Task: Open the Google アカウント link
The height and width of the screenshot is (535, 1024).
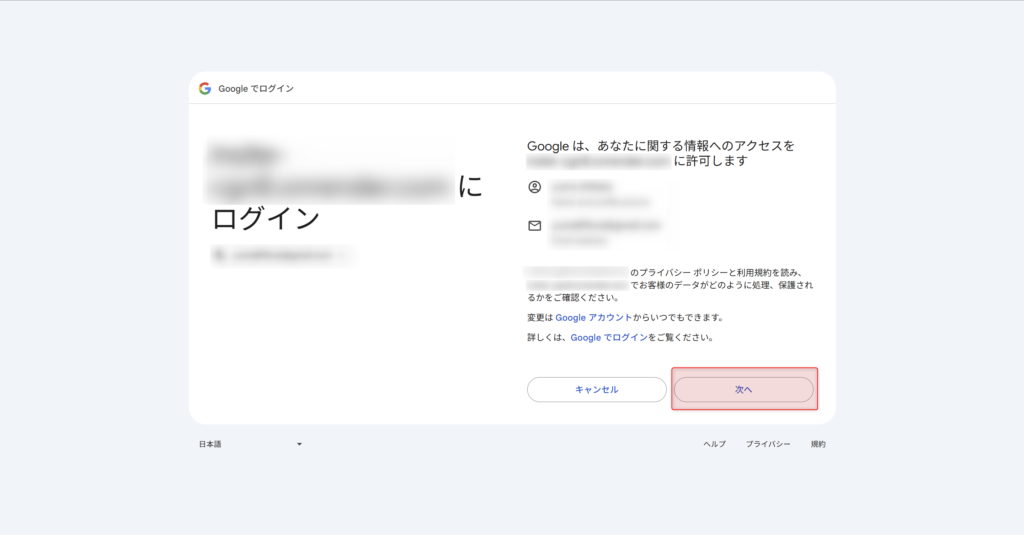Action: (594, 317)
